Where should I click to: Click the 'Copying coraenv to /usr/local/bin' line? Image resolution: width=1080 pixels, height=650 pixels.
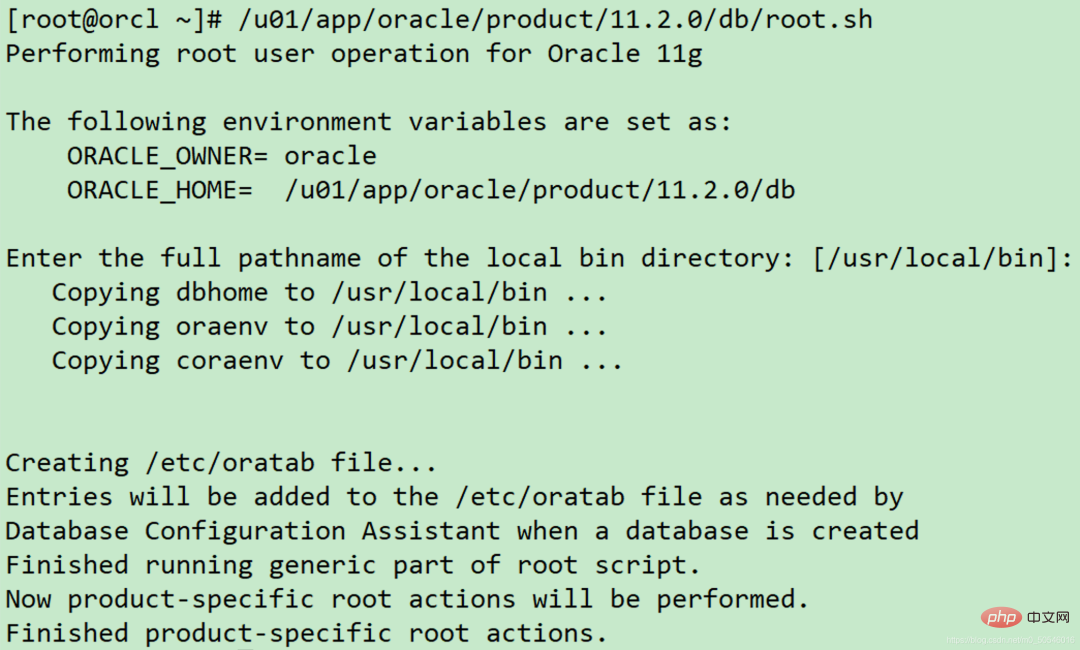click(x=338, y=361)
